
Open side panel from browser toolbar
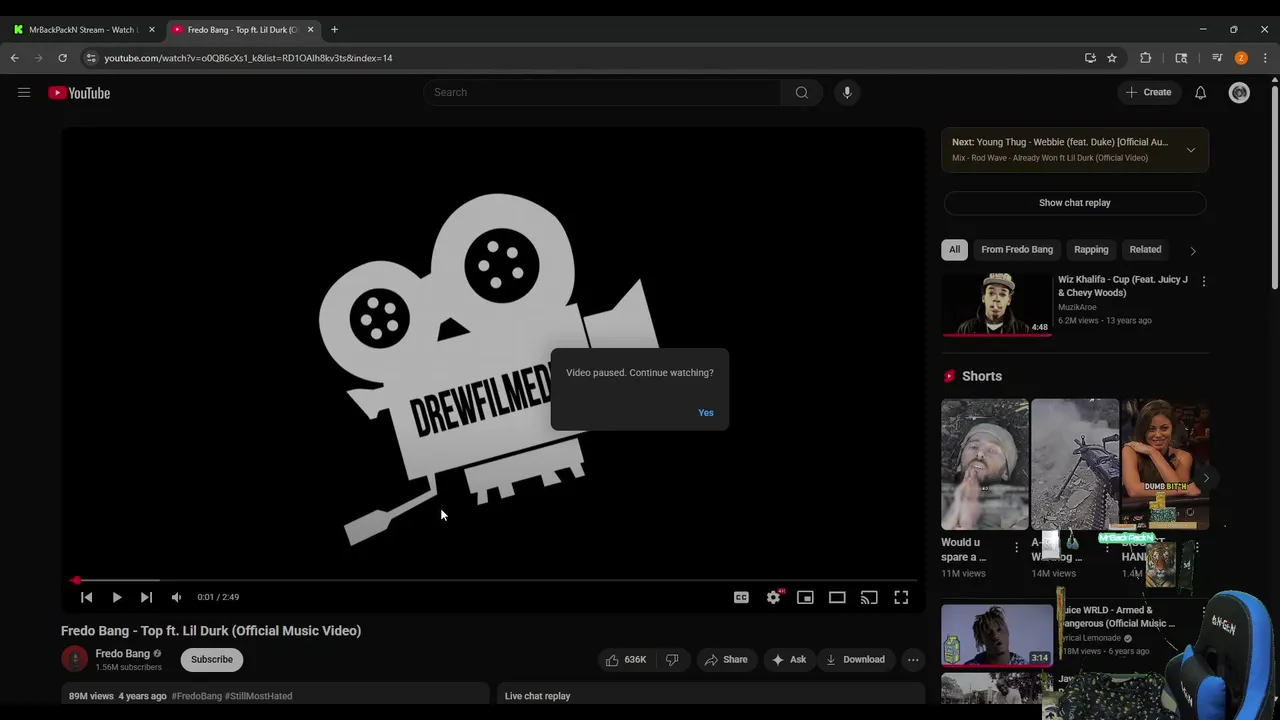pos(1181,58)
